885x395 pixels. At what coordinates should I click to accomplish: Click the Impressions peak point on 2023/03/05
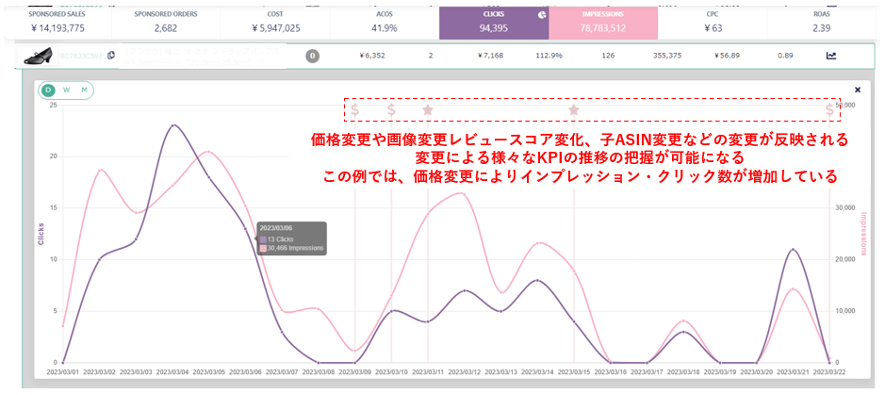tap(209, 152)
